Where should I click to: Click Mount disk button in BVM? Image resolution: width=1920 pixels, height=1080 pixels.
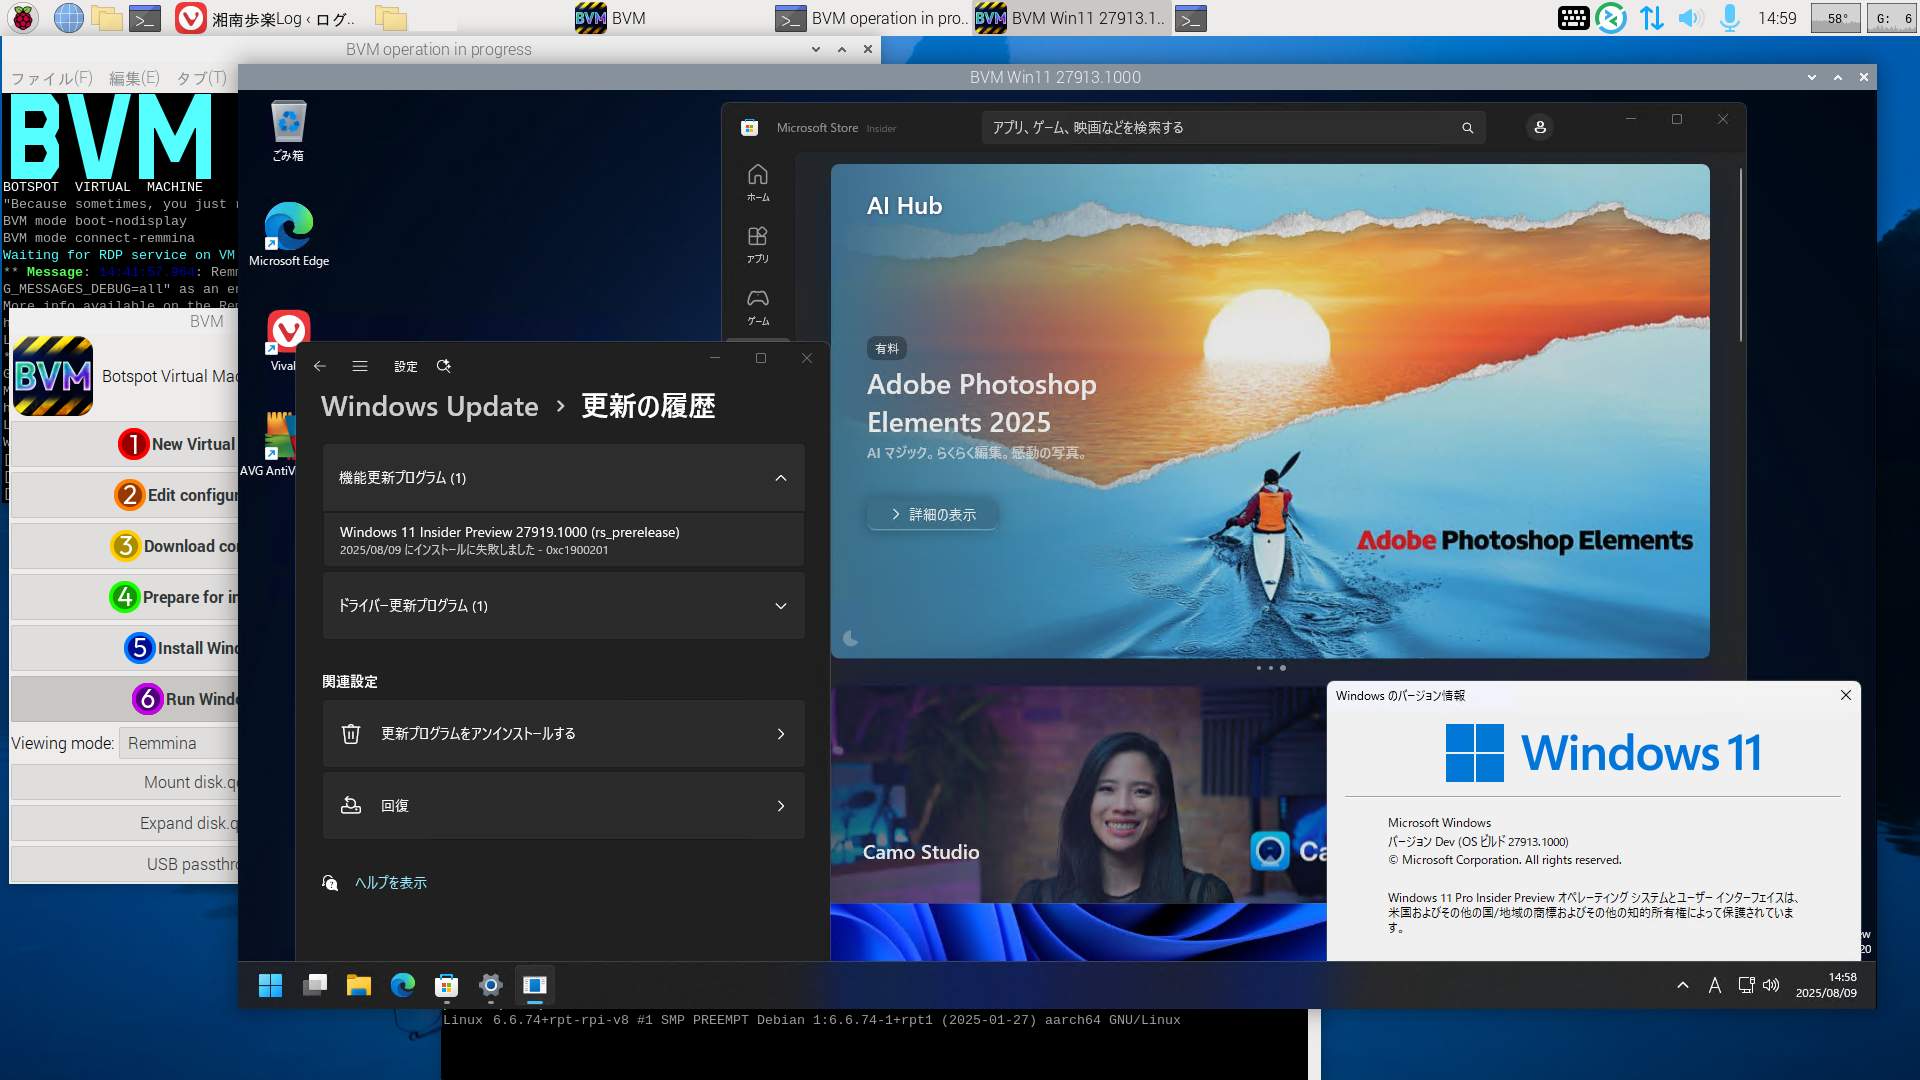pyautogui.click(x=125, y=782)
